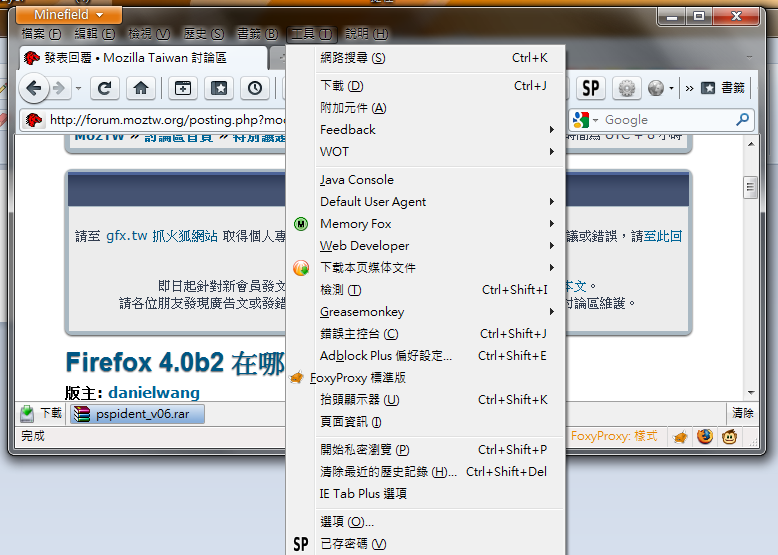Screen dimensions: 778x555
Task: Click the gear icon in toolbar
Action: click(x=627, y=88)
